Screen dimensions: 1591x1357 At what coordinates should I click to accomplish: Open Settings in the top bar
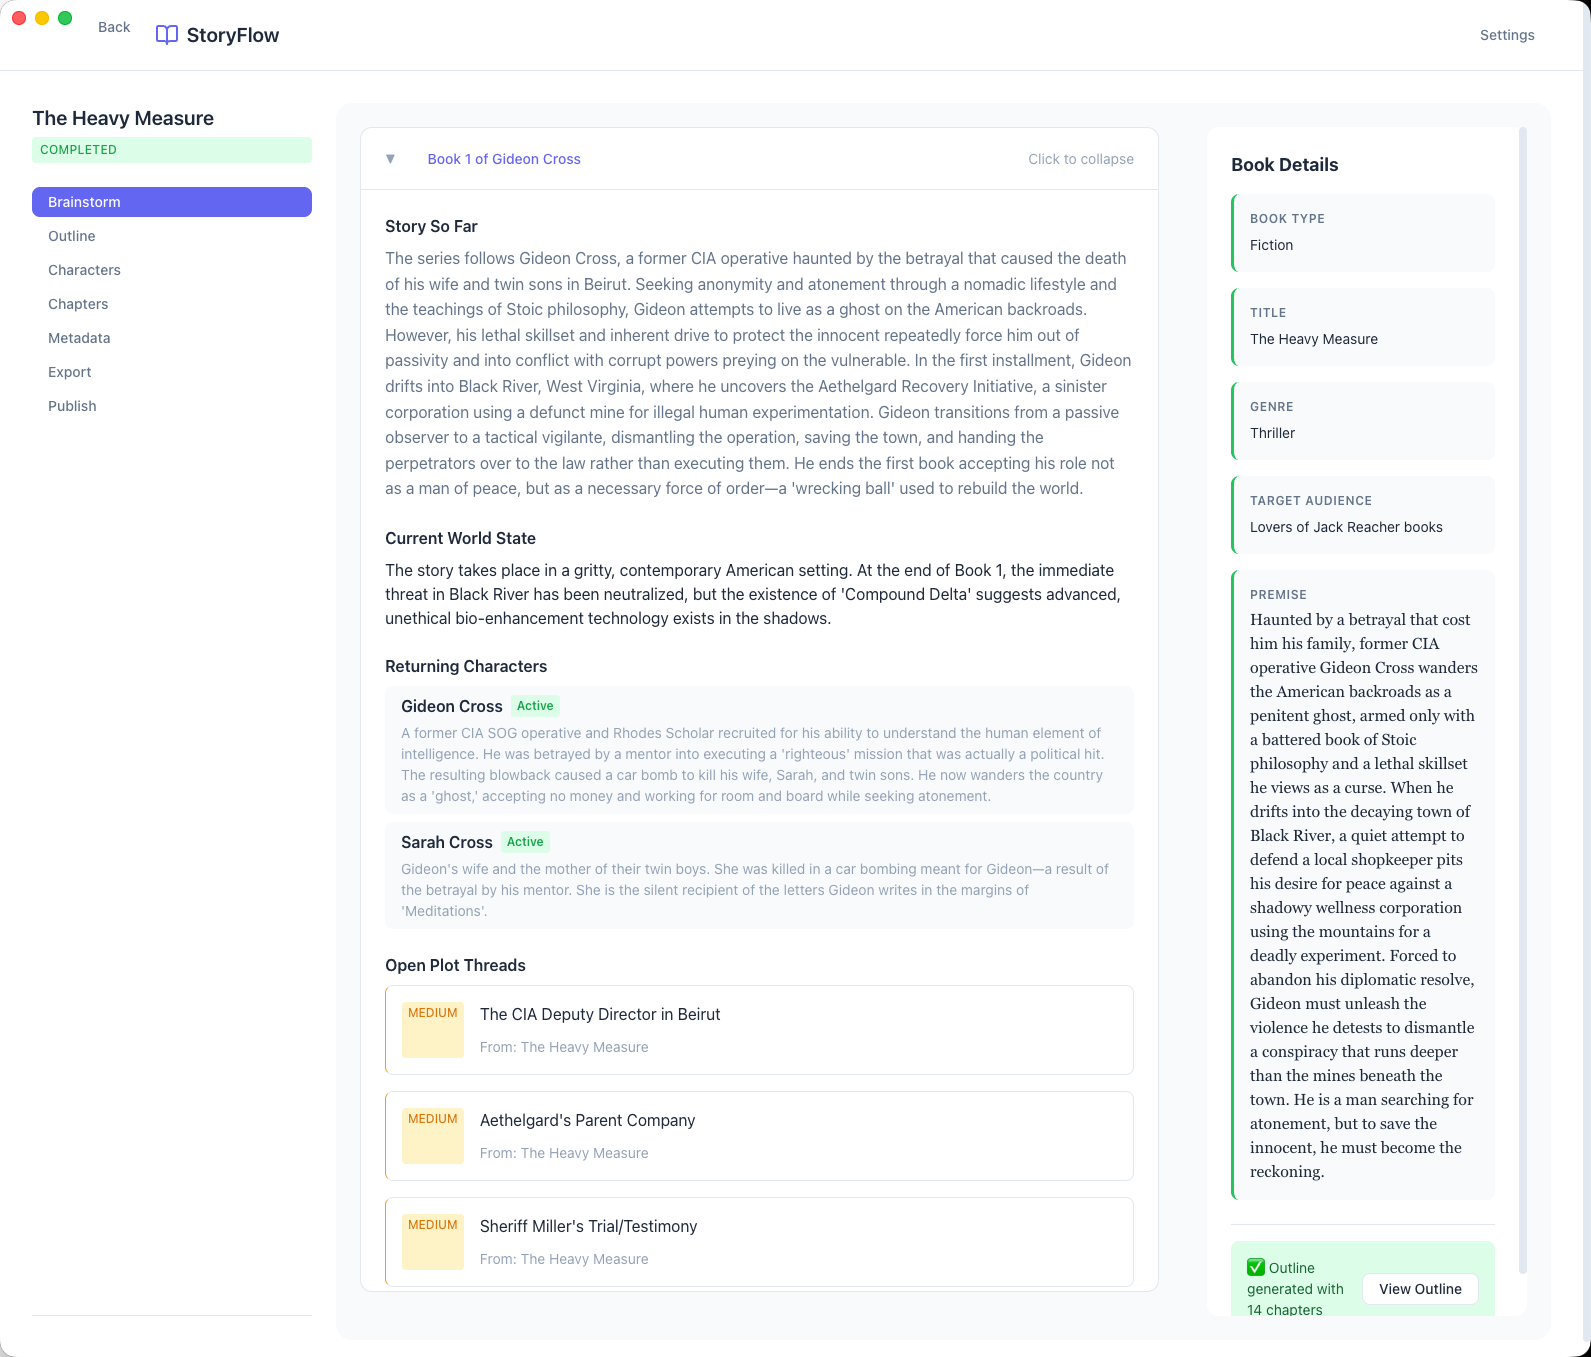(x=1506, y=35)
